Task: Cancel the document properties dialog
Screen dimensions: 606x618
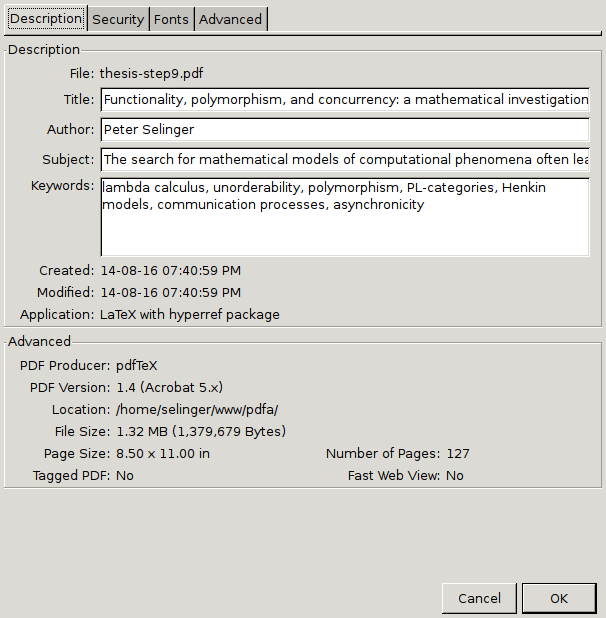Action: pos(479,598)
